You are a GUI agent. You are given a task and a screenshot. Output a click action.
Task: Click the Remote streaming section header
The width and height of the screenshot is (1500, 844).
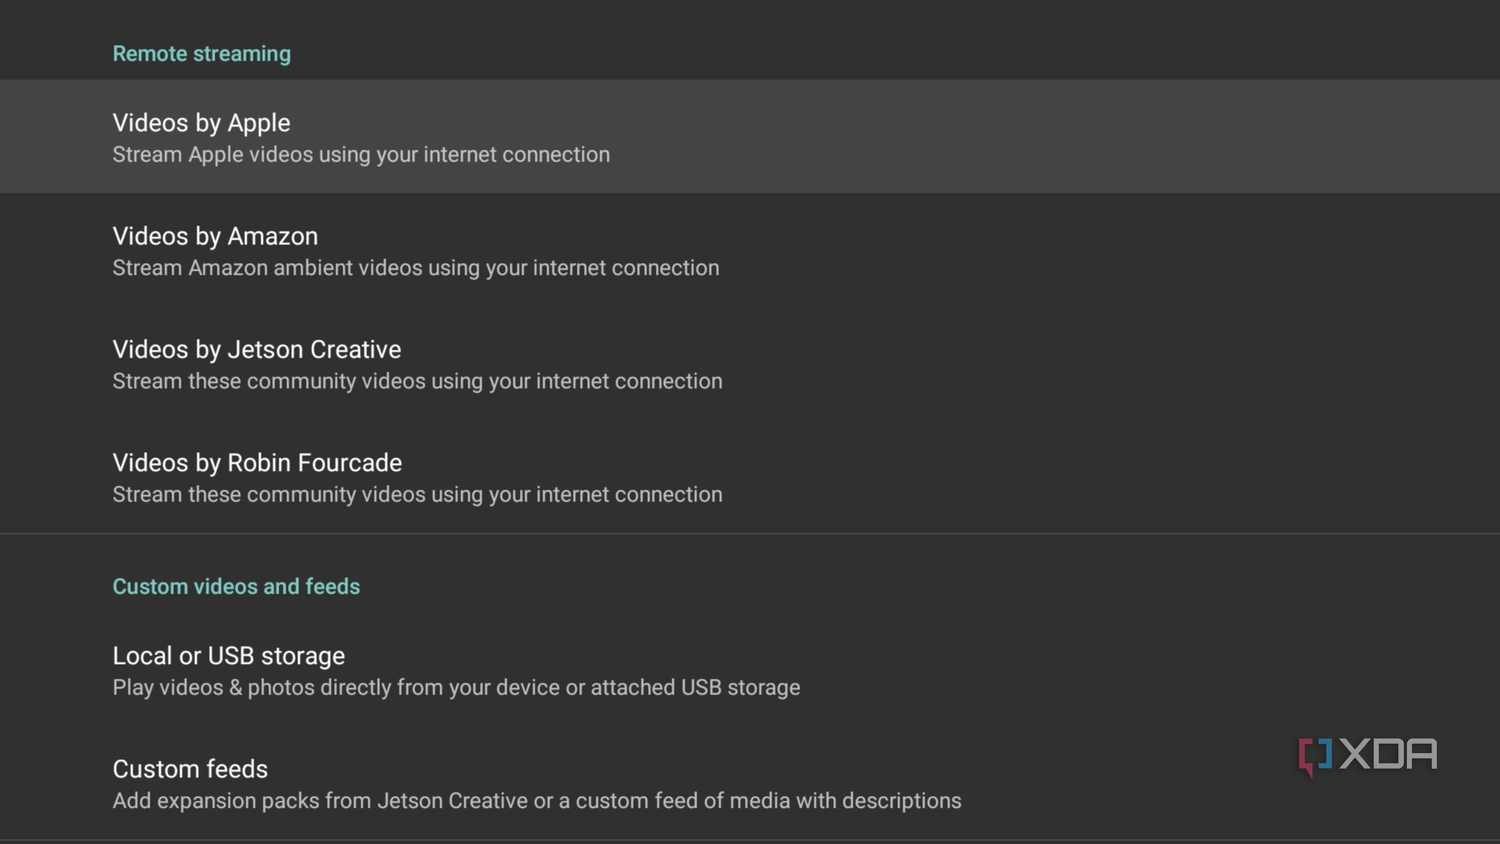click(x=201, y=54)
